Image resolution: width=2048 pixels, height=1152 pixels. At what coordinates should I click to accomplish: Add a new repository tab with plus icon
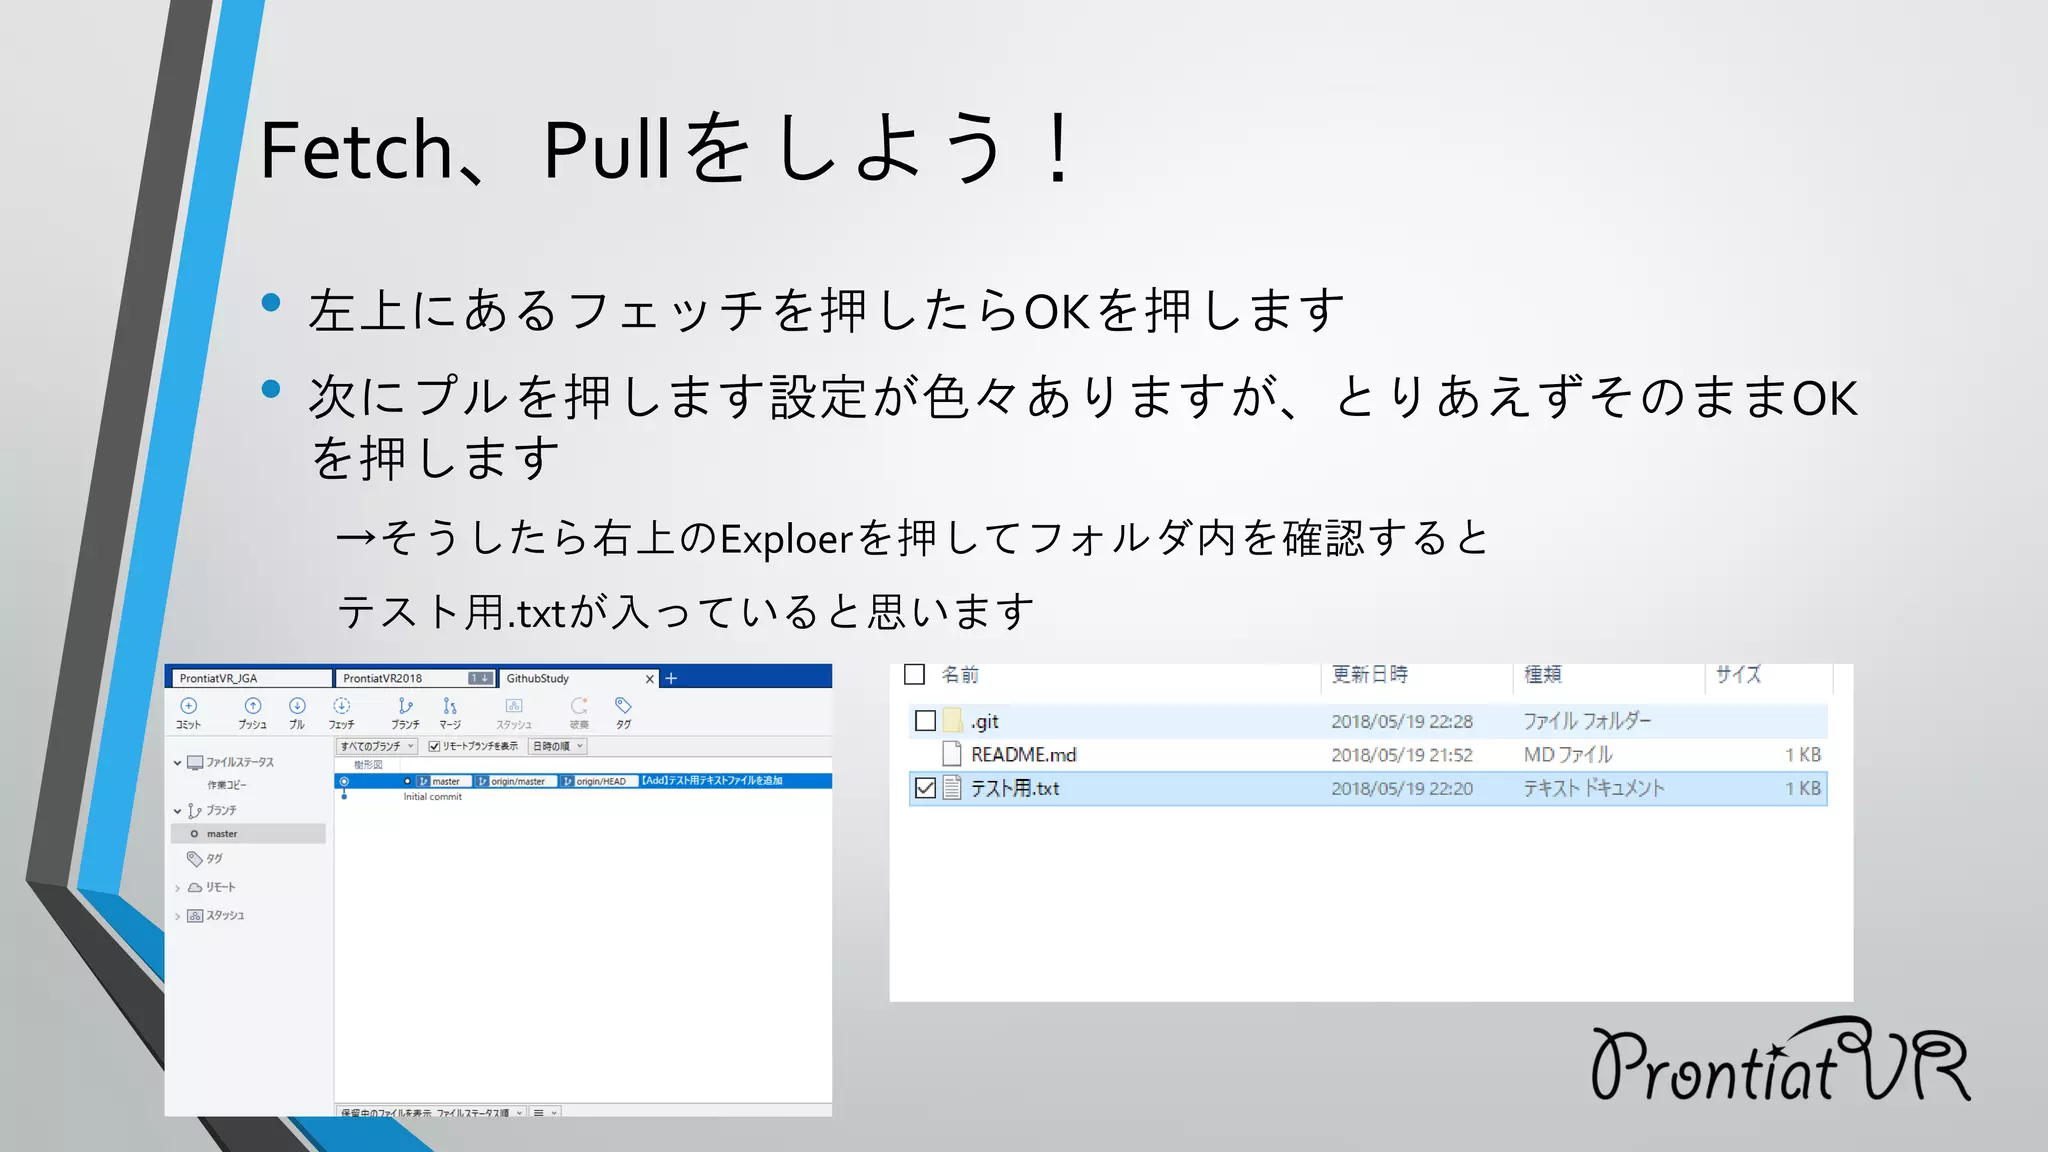[x=671, y=678]
